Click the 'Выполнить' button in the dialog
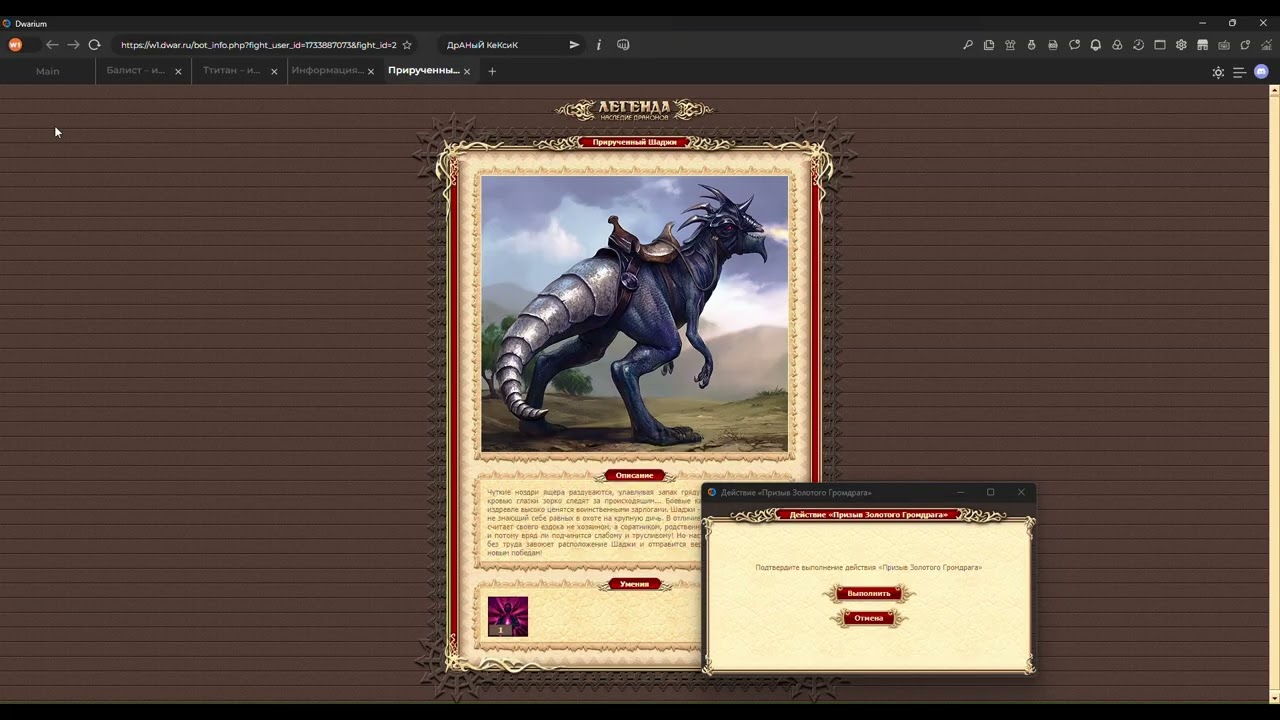Viewport: 1280px width, 720px height. pyautogui.click(x=868, y=593)
